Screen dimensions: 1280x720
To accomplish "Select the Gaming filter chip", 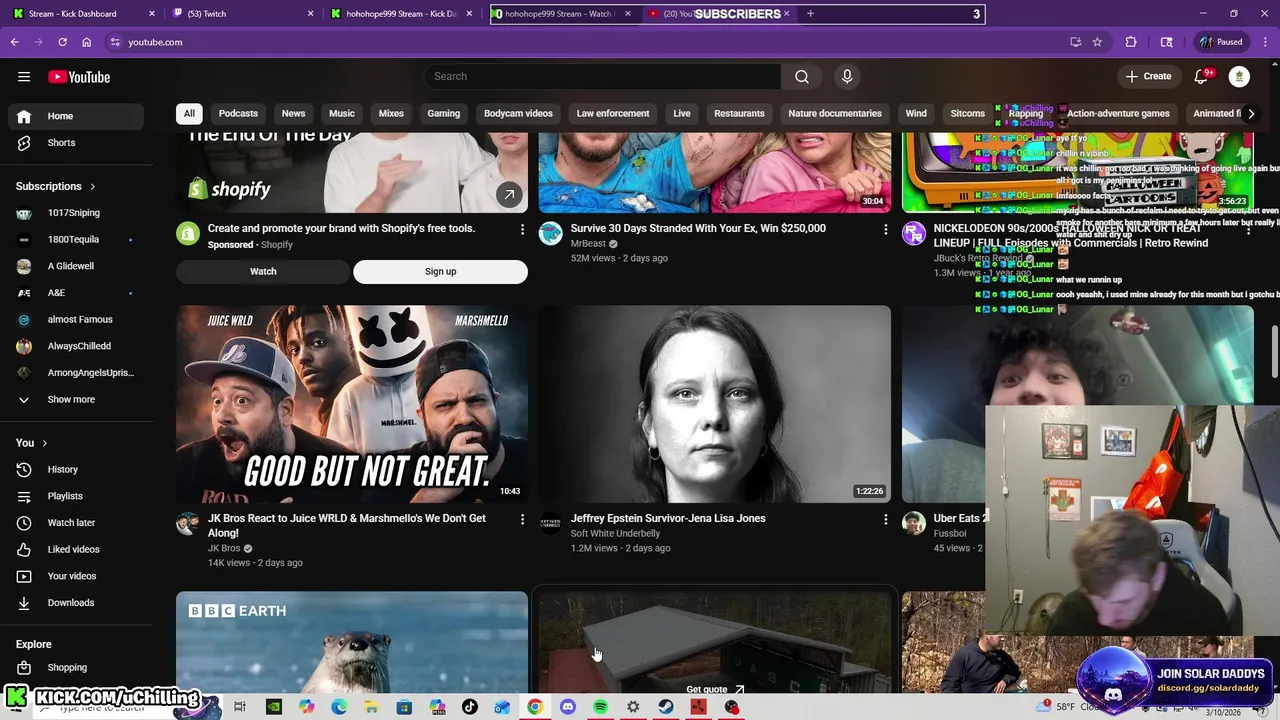I will click(444, 114).
